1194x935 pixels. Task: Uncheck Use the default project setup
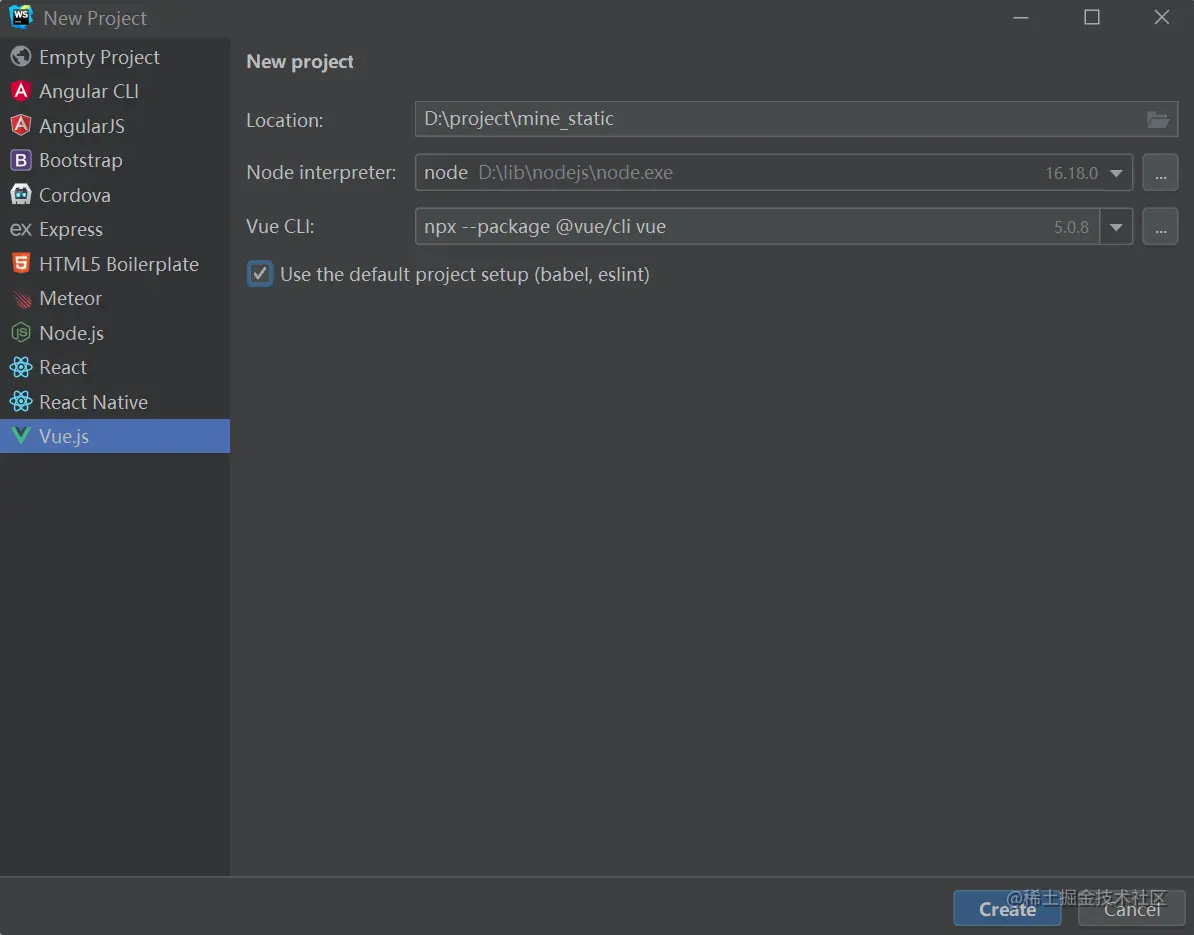pyautogui.click(x=260, y=274)
